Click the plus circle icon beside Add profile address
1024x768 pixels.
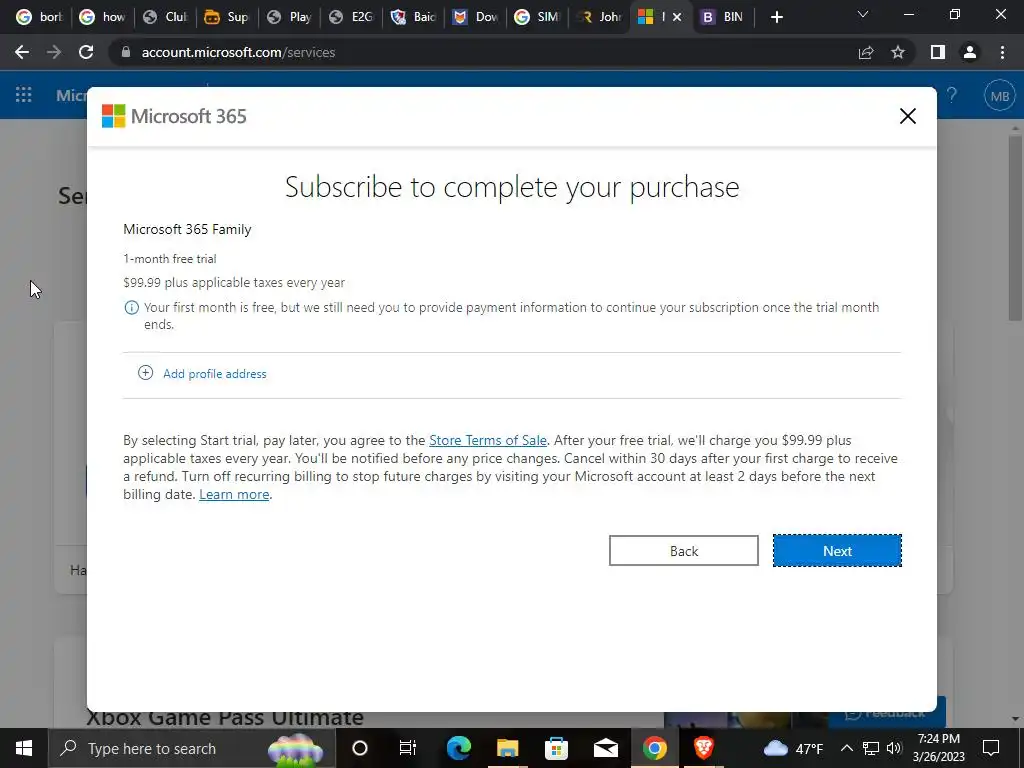tap(145, 373)
